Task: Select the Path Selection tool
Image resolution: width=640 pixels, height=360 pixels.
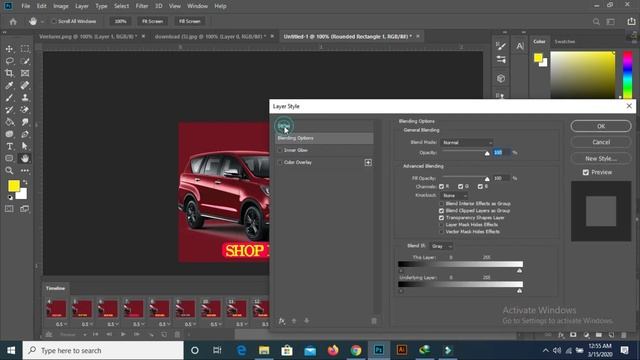Action: pyautogui.click(x=25, y=146)
